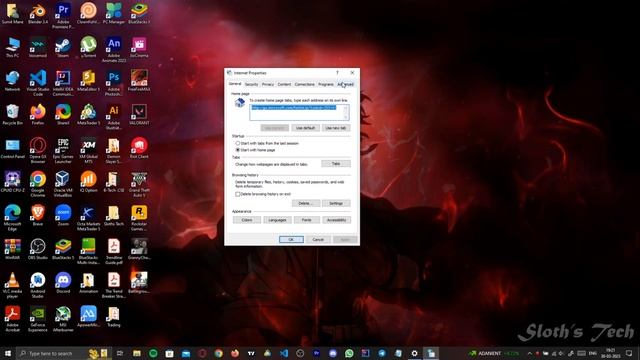This screenshot has width=640, height=360.
Task: Select the Google Chrome desktop icon
Action: [38, 184]
